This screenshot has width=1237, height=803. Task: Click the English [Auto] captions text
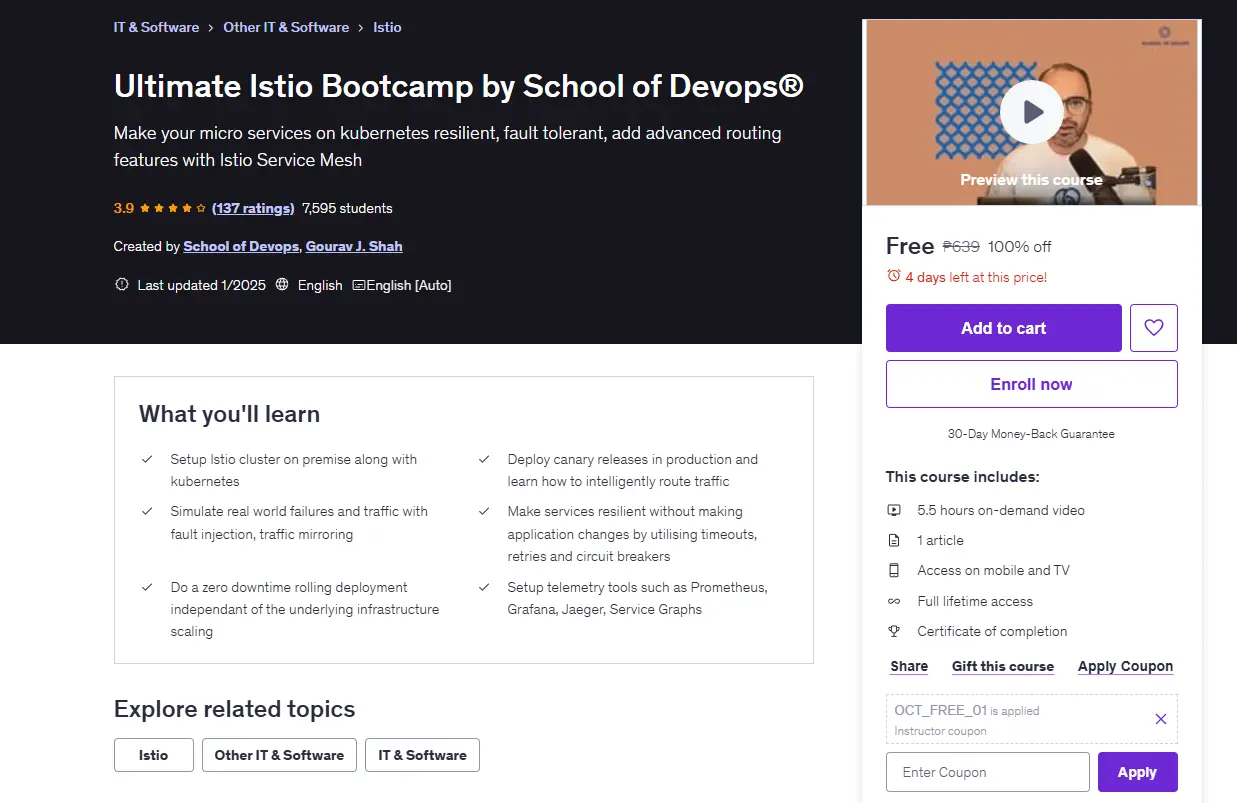coord(409,285)
